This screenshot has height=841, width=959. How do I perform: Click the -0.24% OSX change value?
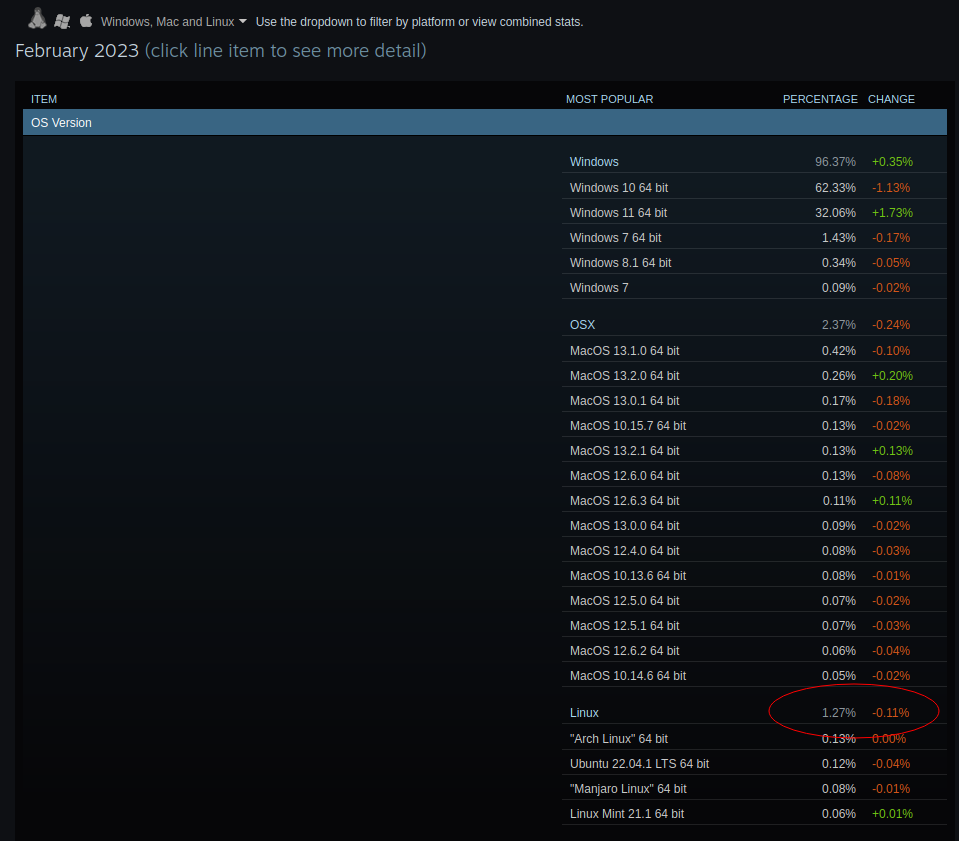[890, 324]
